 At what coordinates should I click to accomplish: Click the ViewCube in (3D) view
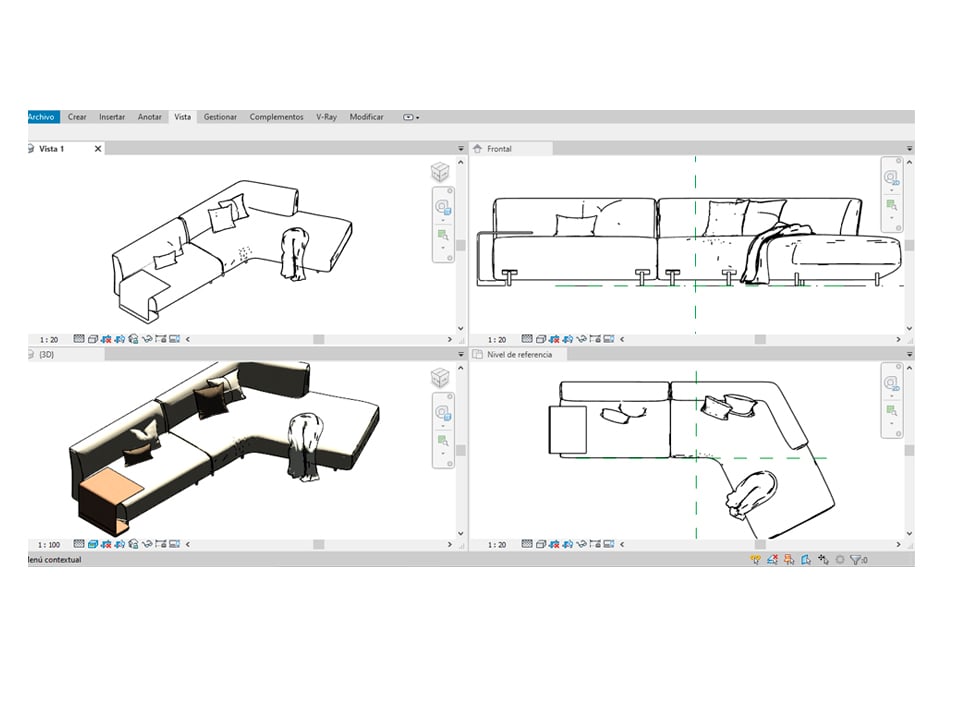(440, 378)
